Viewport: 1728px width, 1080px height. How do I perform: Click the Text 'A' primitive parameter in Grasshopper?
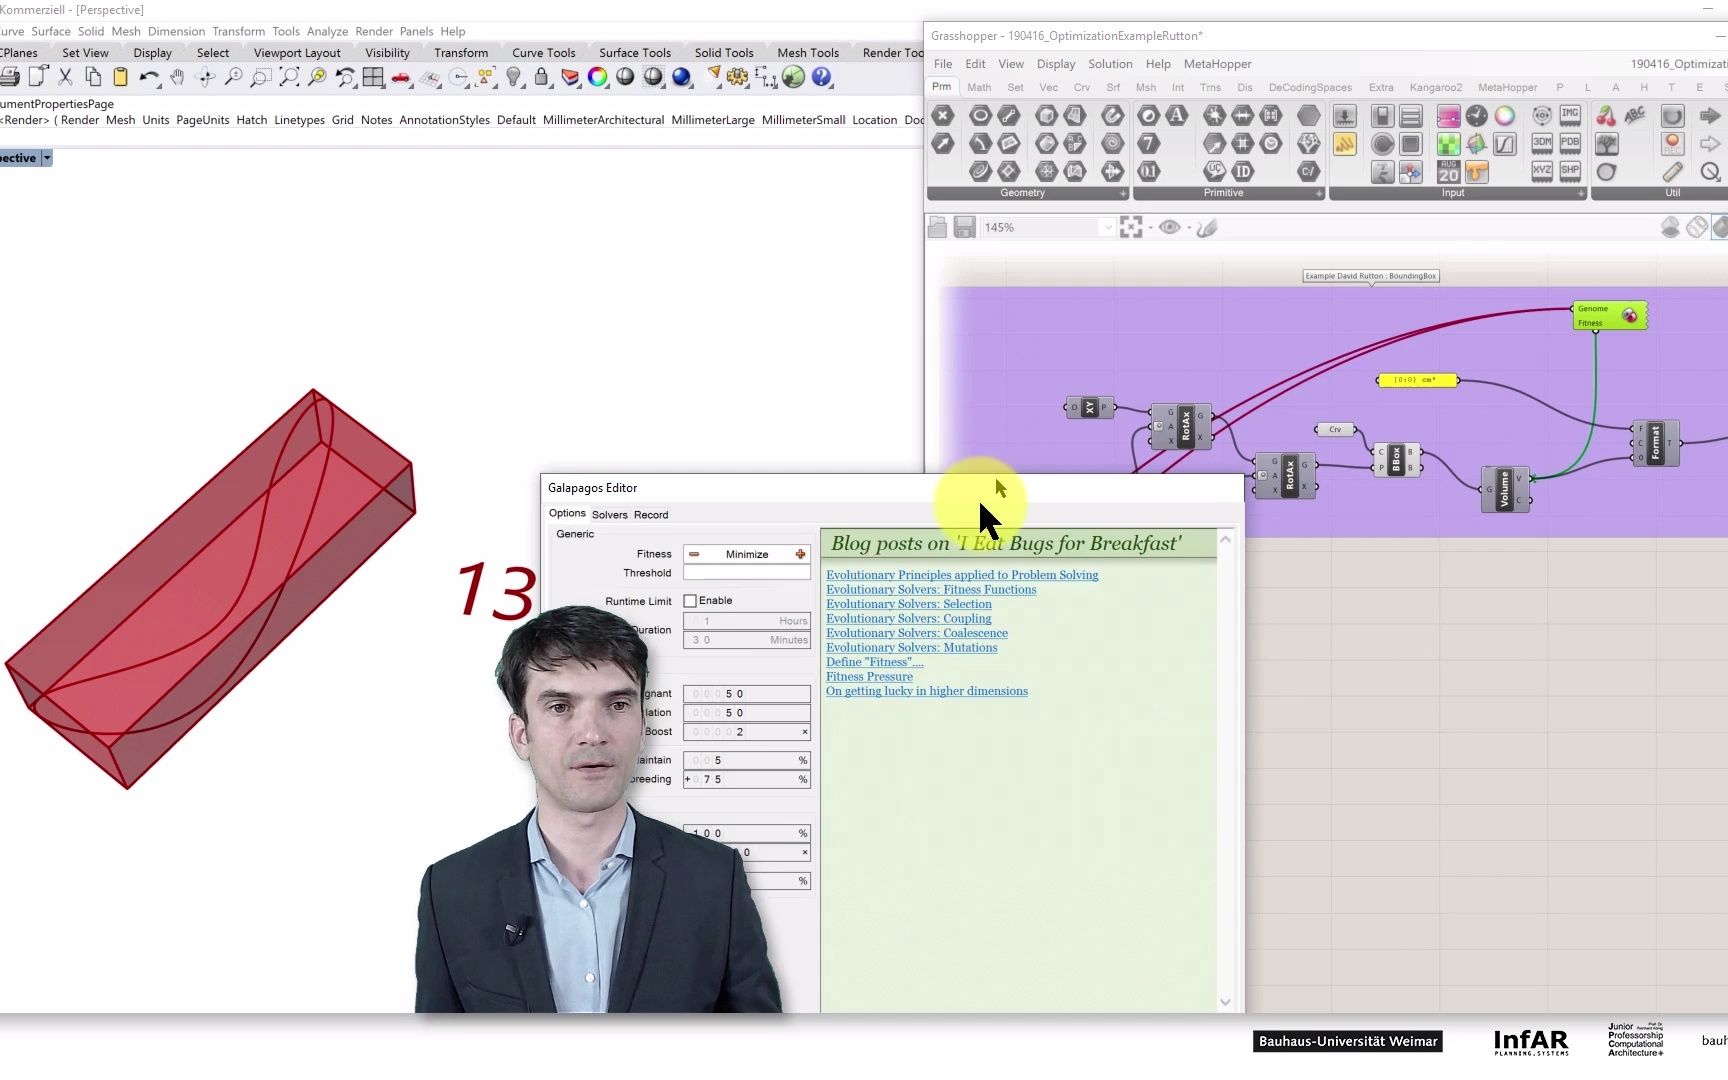pyautogui.click(x=1177, y=116)
